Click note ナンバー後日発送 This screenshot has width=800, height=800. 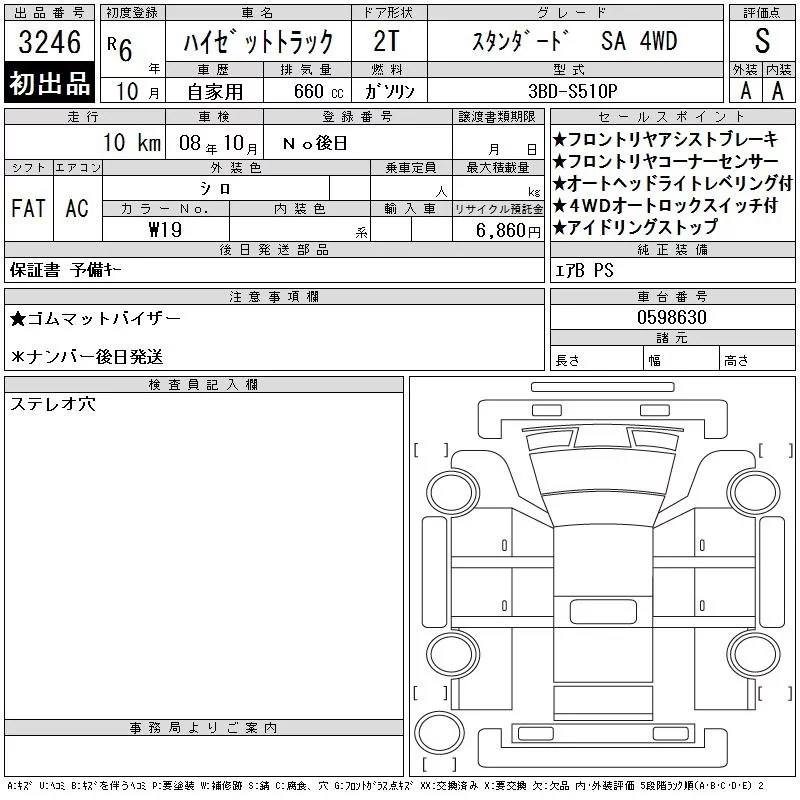tap(87, 357)
